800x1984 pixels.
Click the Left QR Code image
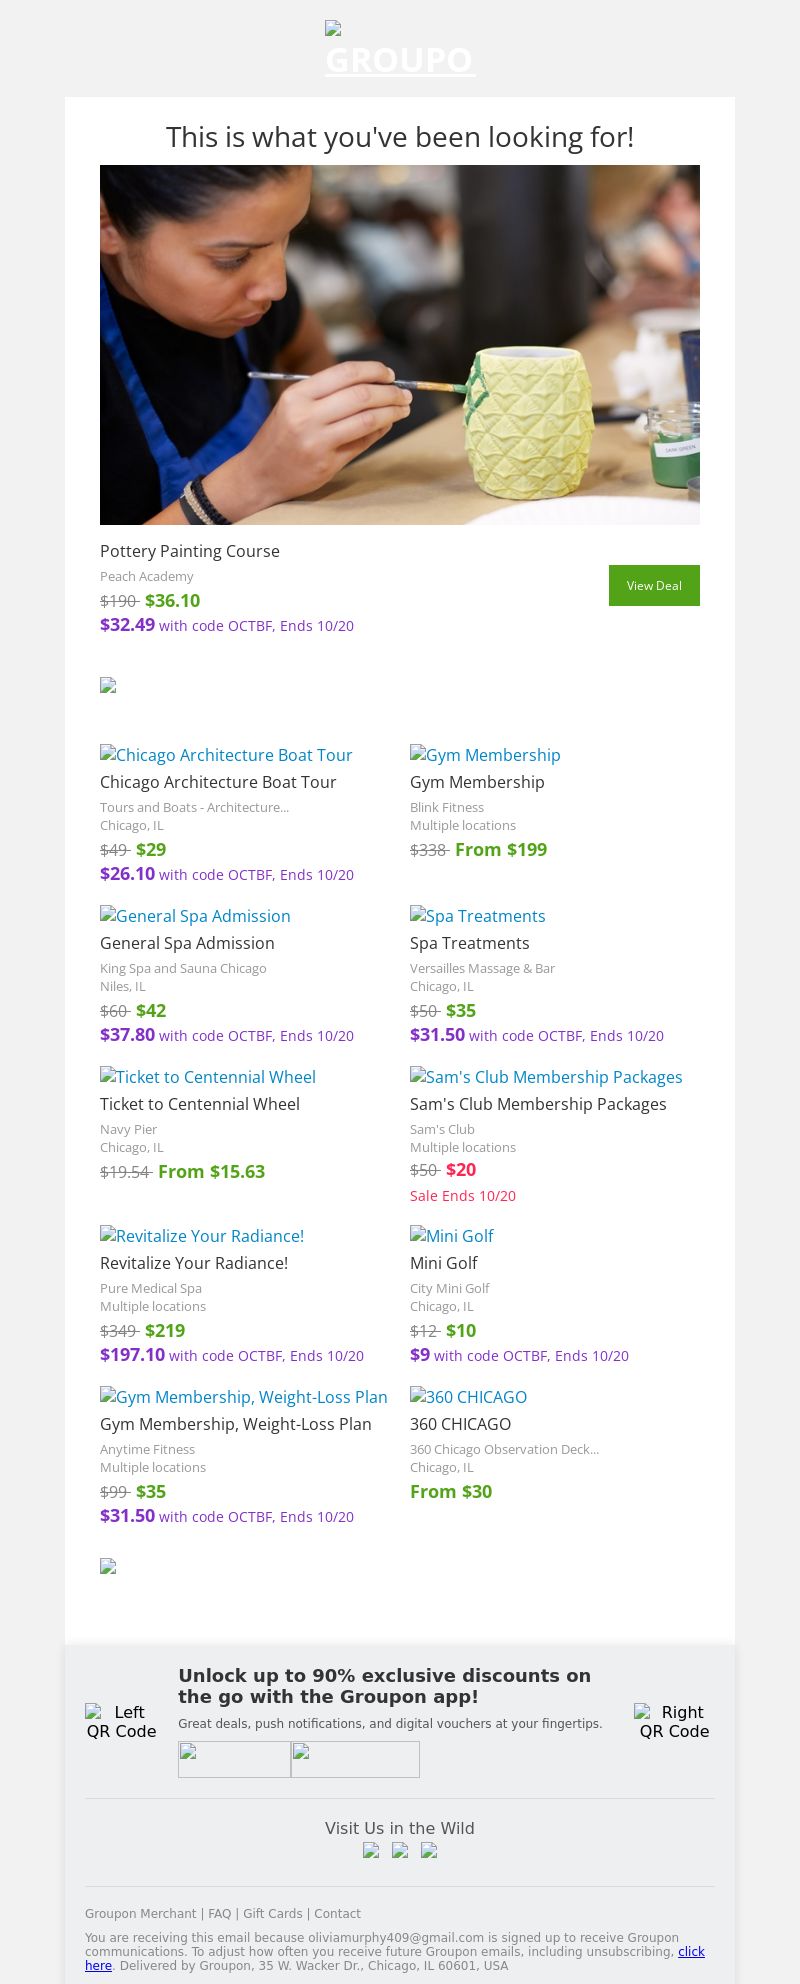121,1721
